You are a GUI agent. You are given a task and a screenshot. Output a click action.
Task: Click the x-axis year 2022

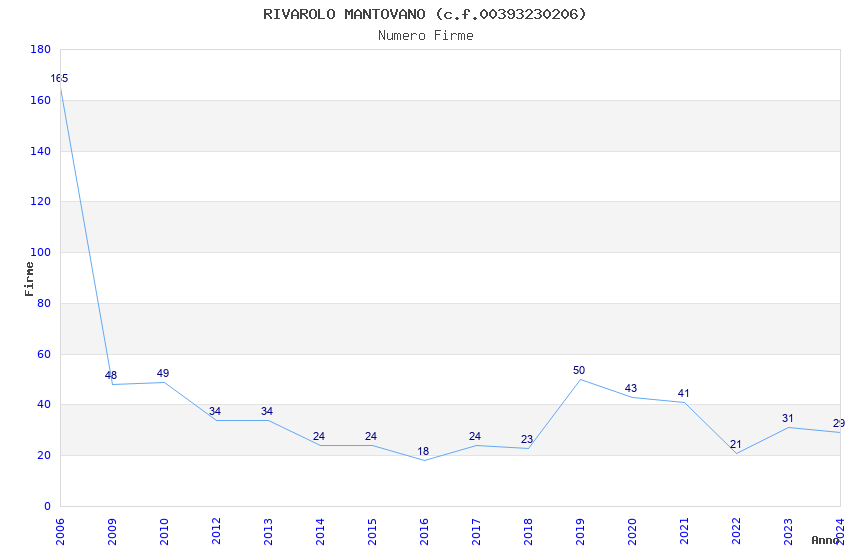click(x=737, y=531)
